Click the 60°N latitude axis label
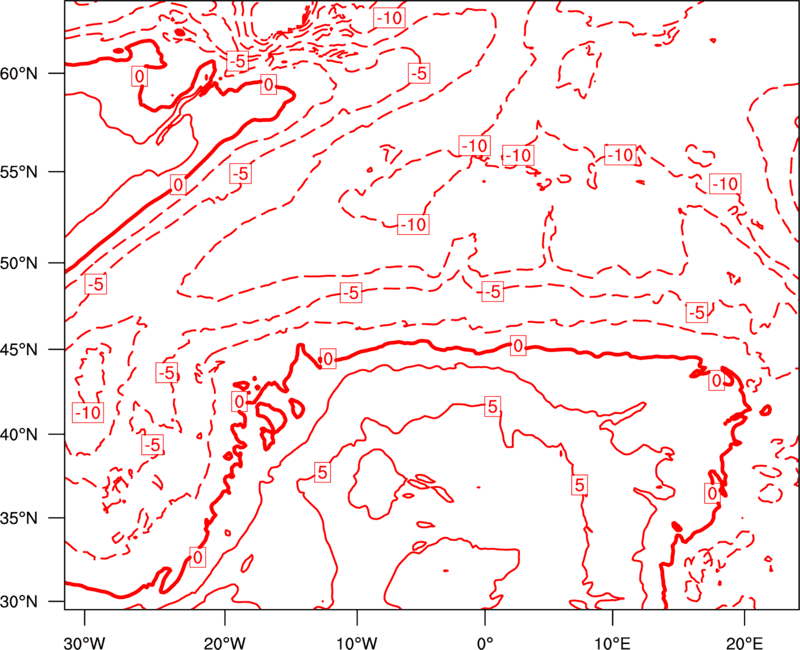800x650 pixels. (19, 74)
